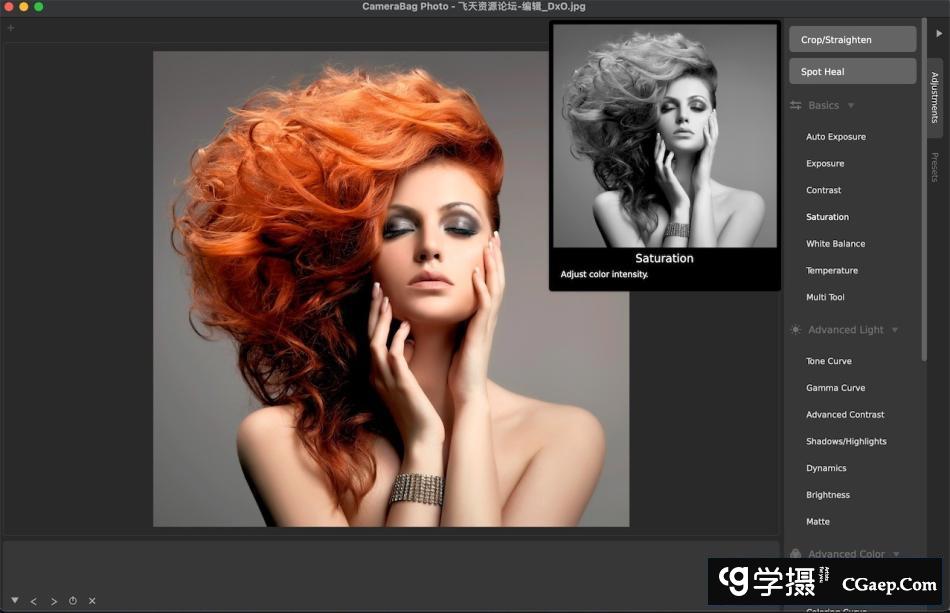Collapse the Basics section arrow

tap(851, 106)
